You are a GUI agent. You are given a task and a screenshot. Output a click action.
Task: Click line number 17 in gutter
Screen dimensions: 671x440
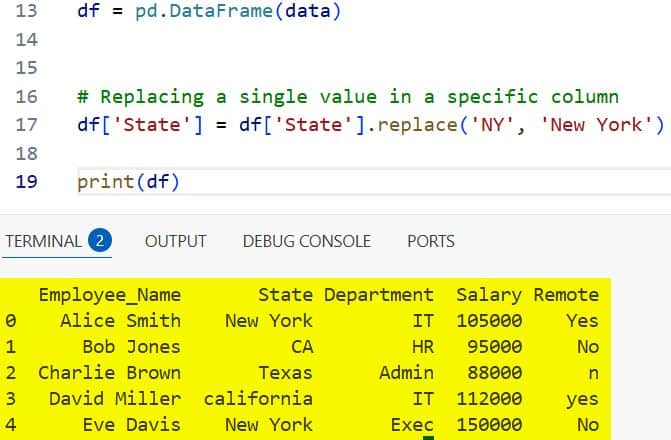27,125
